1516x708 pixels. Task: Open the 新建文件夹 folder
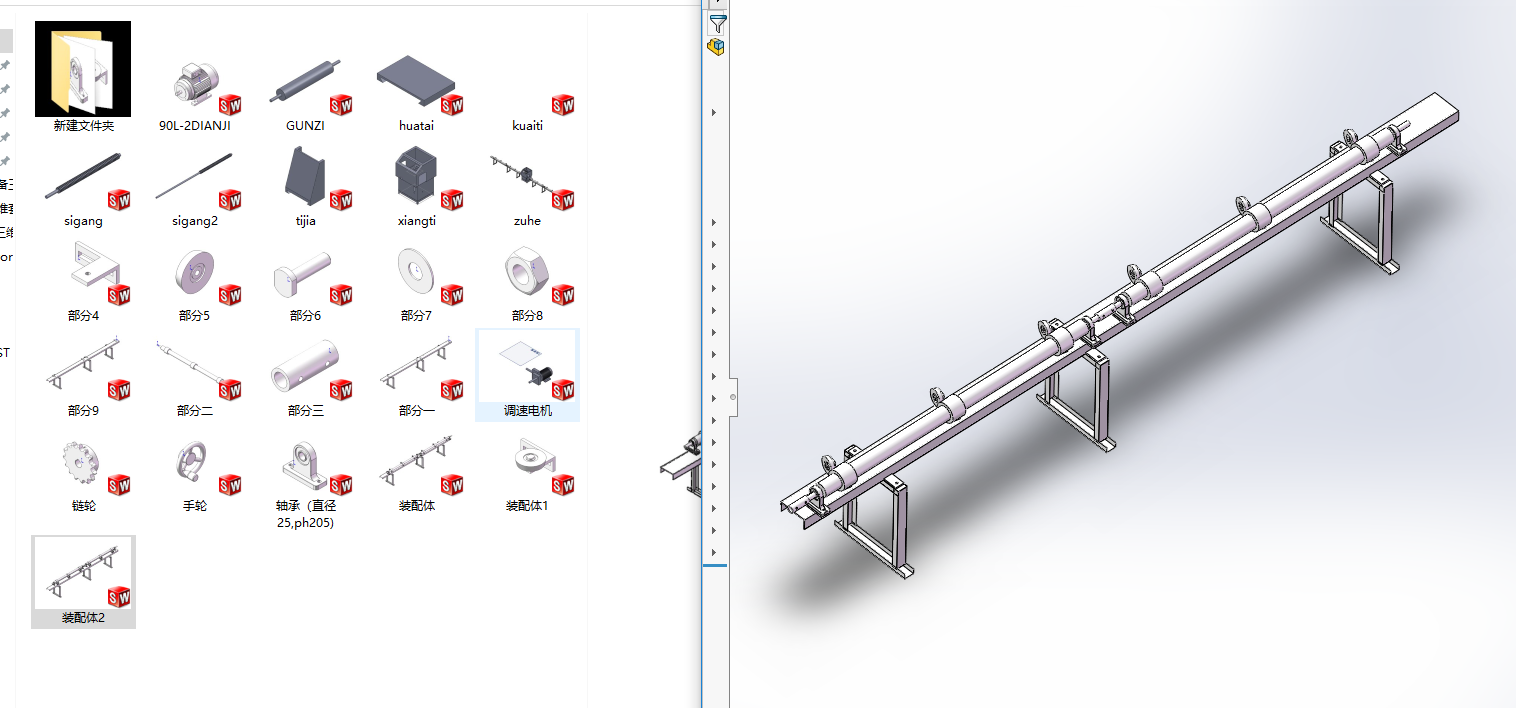(x=83, y=78)
